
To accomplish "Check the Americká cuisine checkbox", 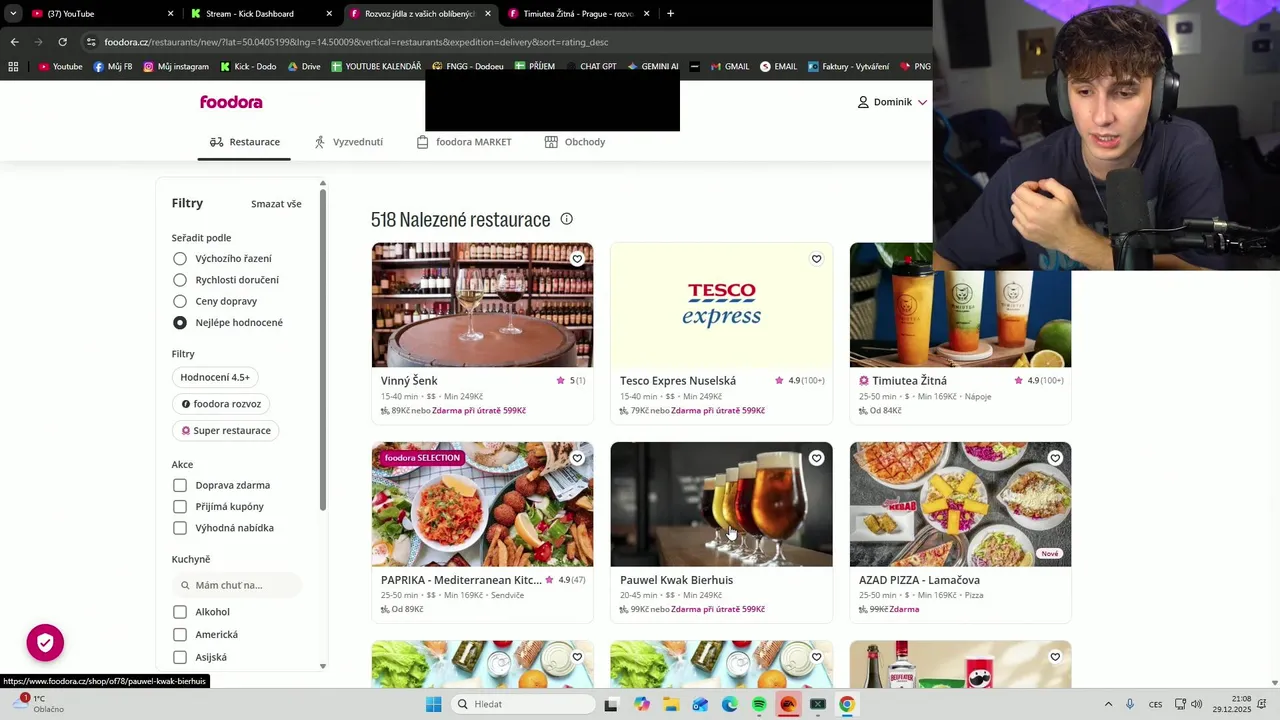I will [180, 634].
